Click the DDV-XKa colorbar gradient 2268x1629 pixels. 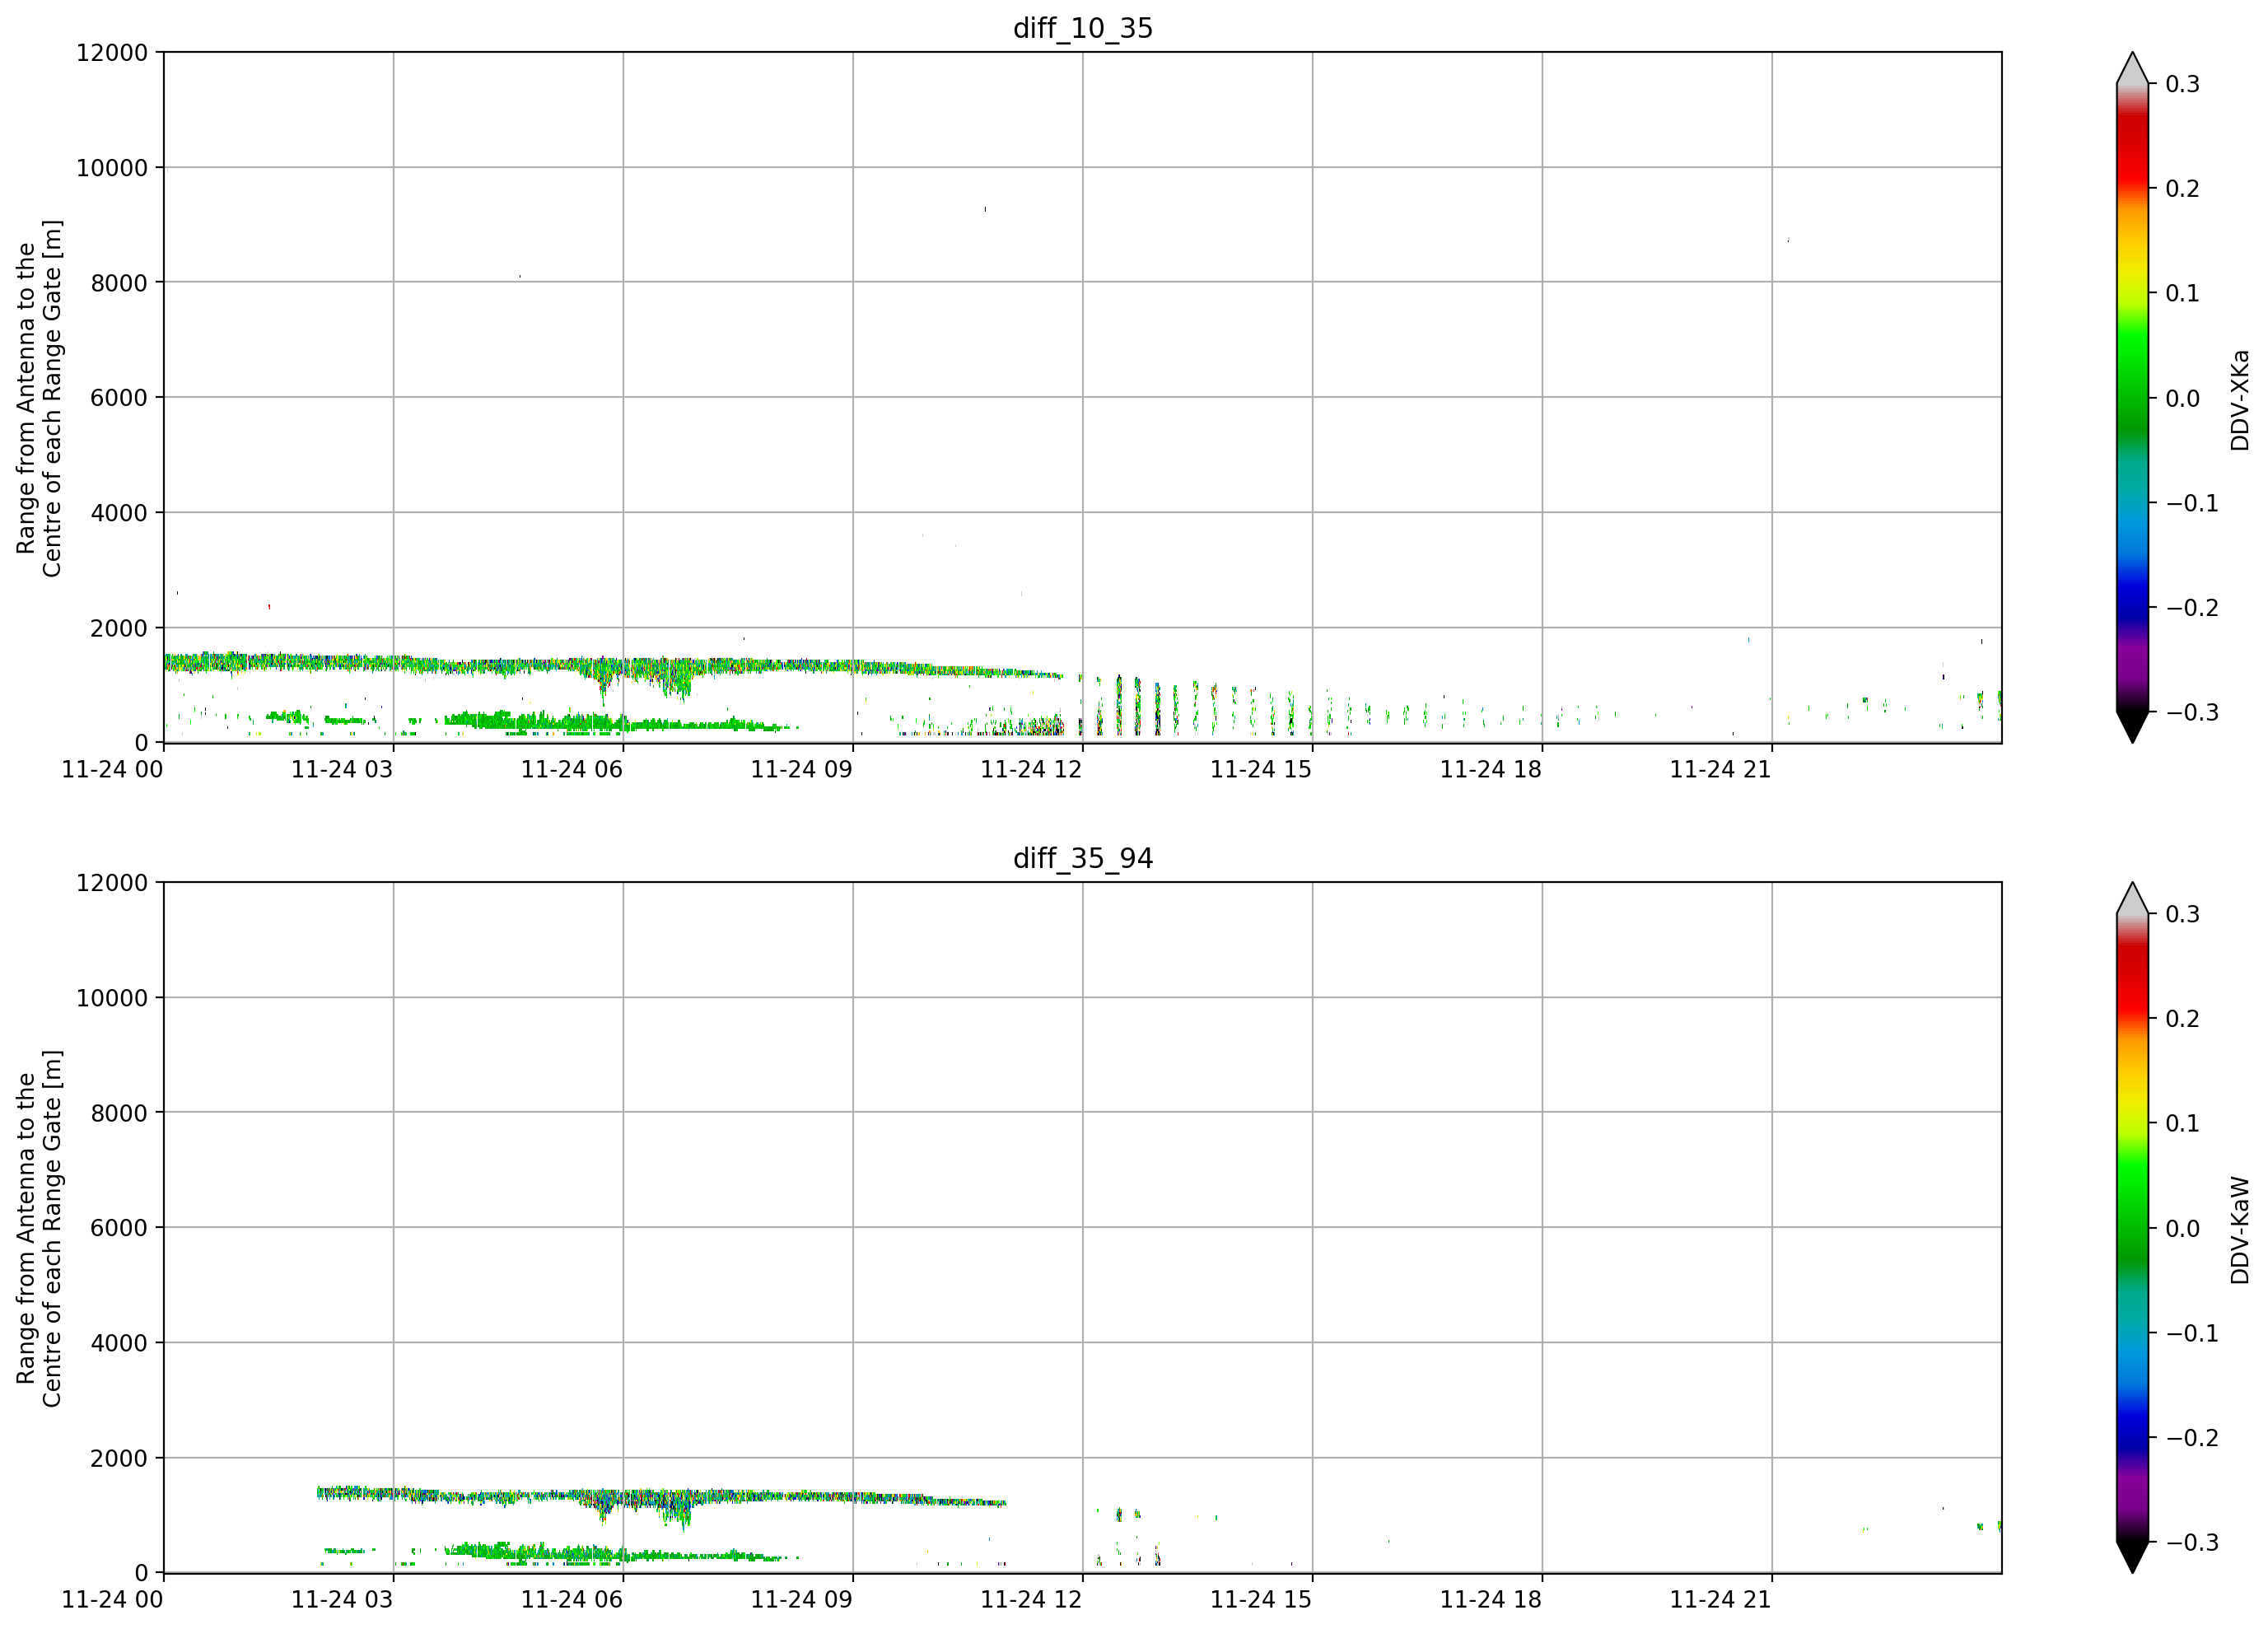[x=2132, y=397]
